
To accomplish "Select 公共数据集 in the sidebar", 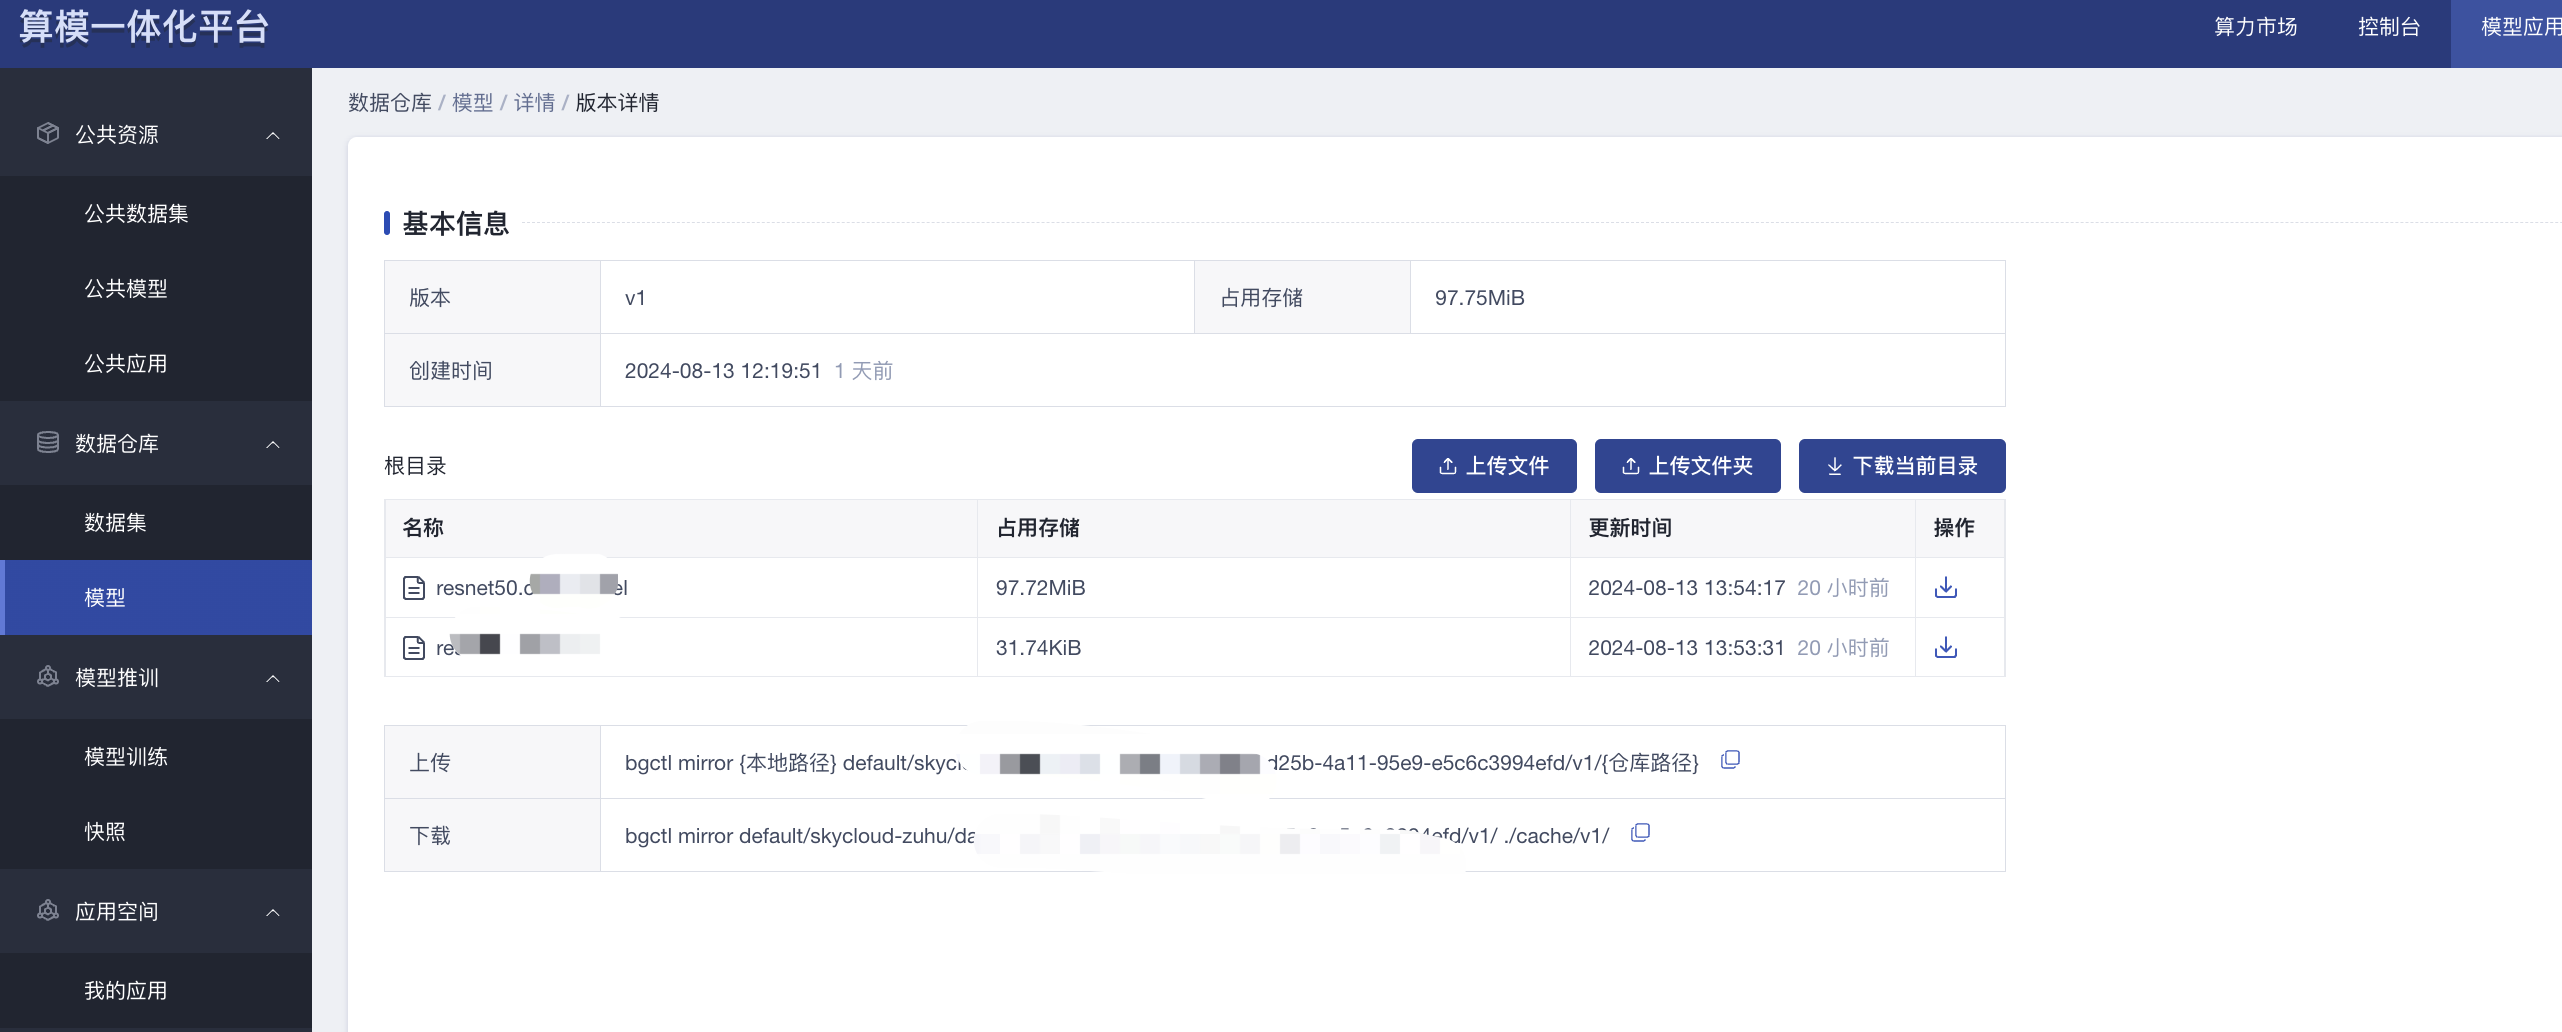I will [x=136, y=213].
